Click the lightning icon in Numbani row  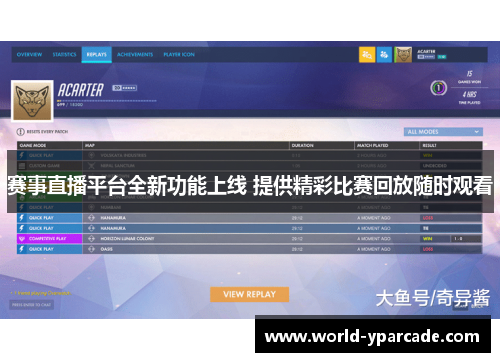22,207
